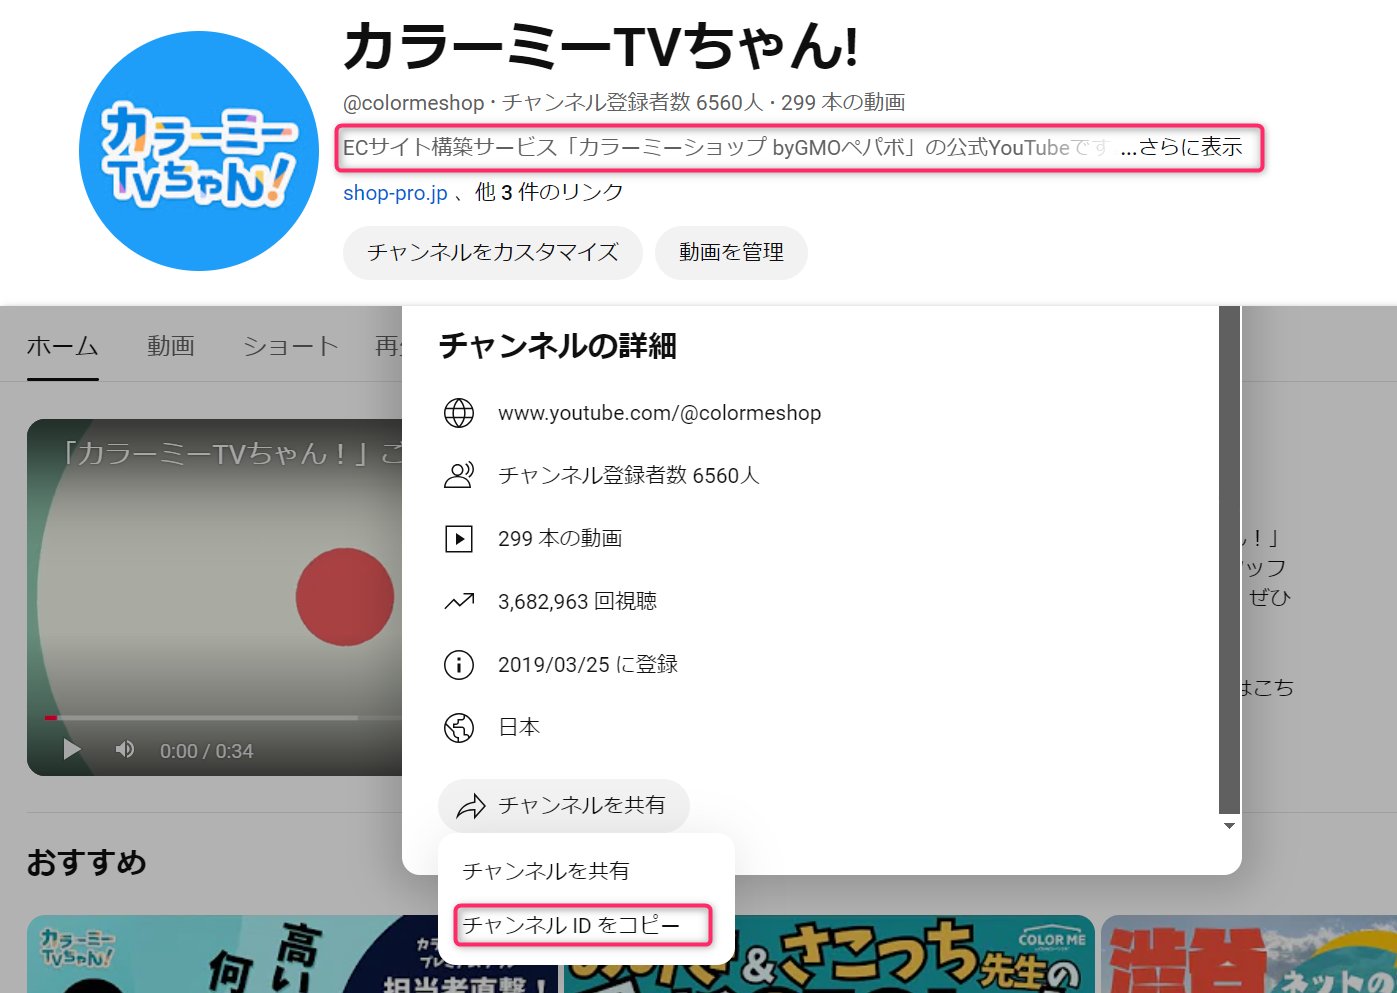Mute the video with the speaker icon
Screen dimensions: 1397x993
tap(125, 749)
